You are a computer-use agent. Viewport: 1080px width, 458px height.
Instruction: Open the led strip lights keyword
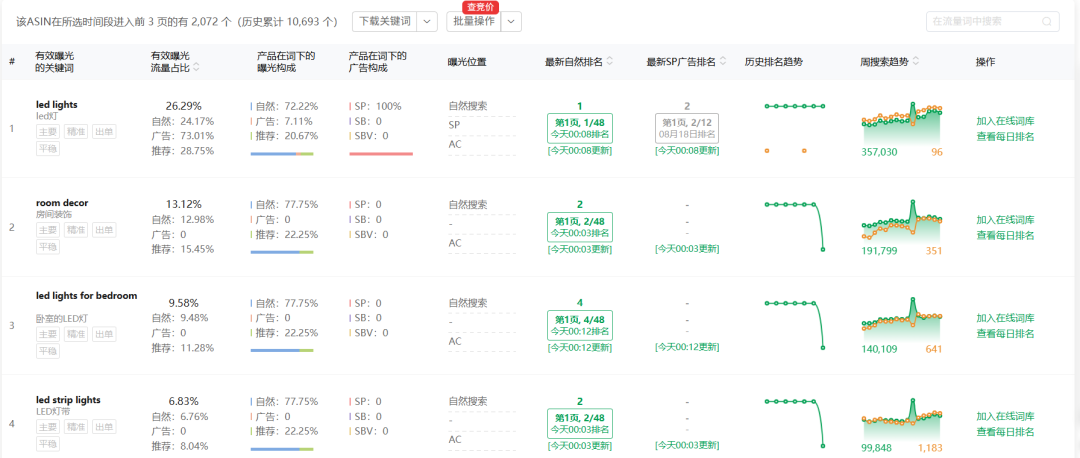pos(68,399)
